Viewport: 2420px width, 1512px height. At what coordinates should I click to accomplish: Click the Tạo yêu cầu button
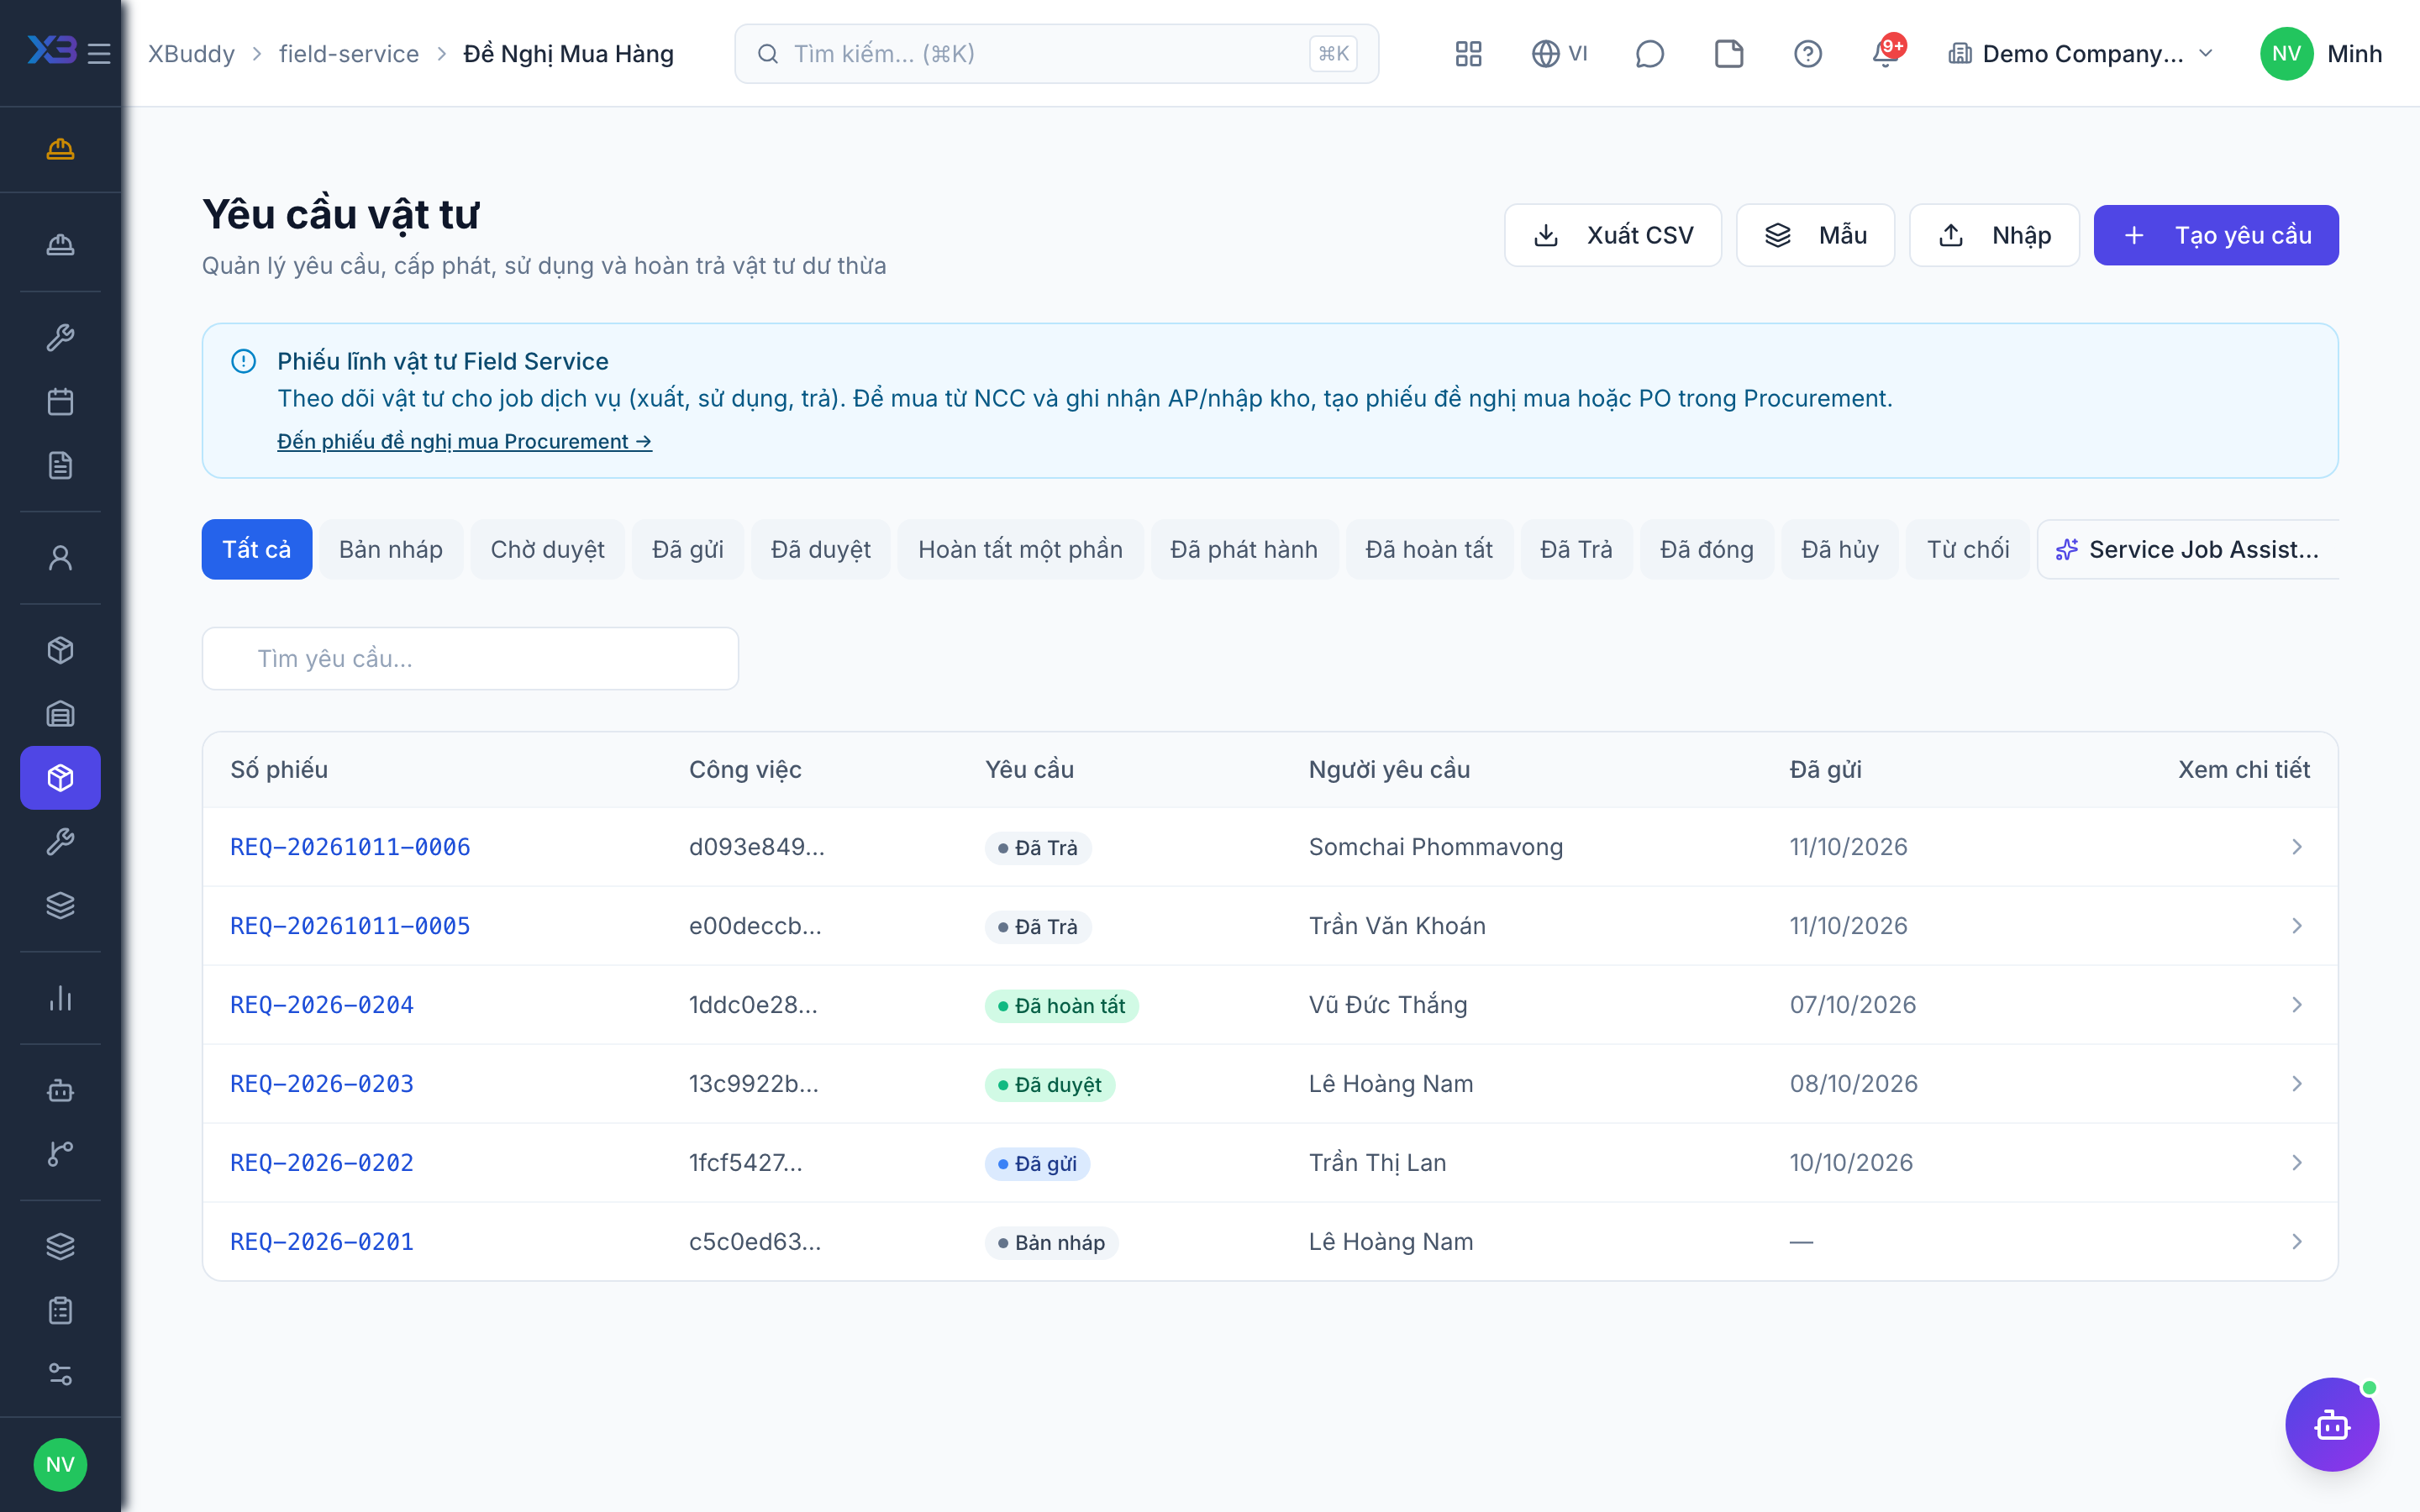2216,235
